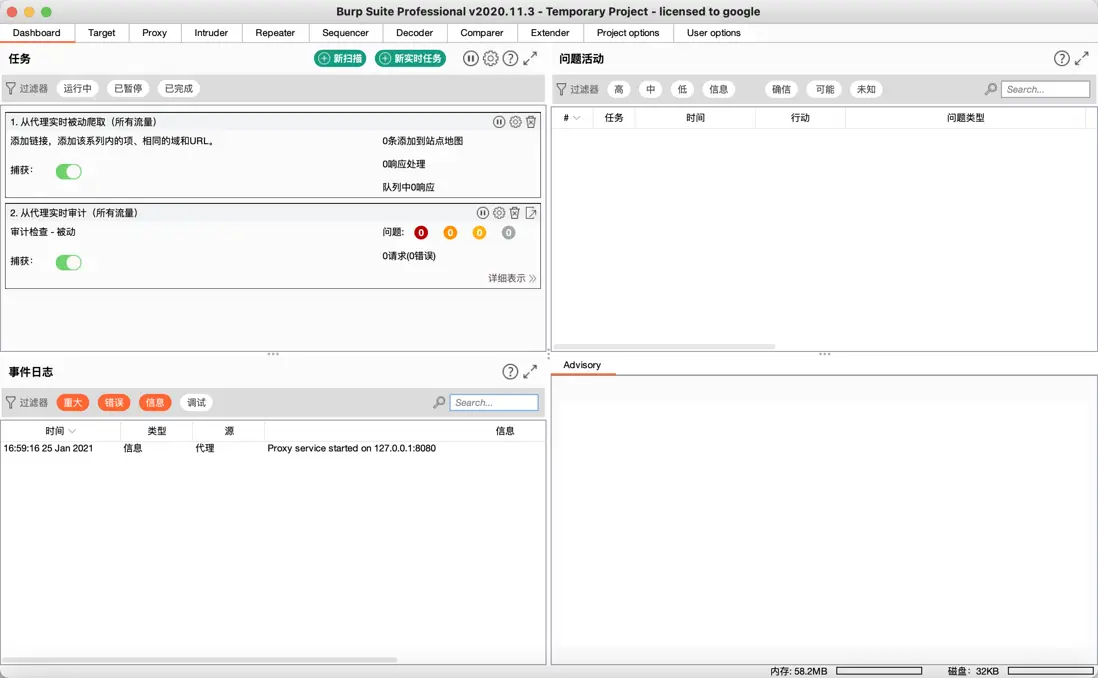Pause task 1 live passive crawl
This screenshot has height=678, width=1098.
[499, 122]
